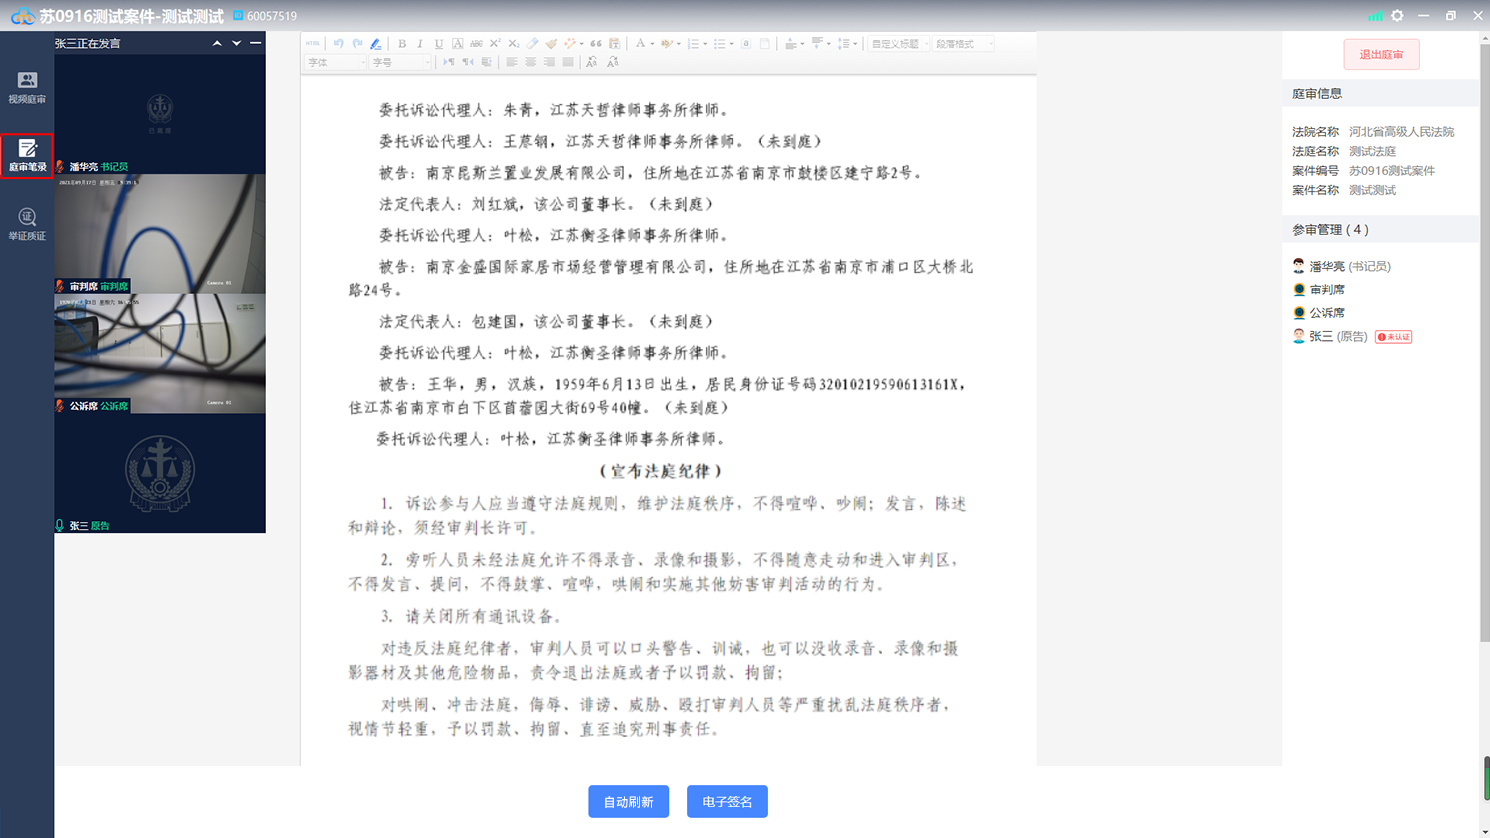Viewport: 1490px width, 838px height.
Task: Apply italic formatting in editor toolbar
Action: [420, 44]
